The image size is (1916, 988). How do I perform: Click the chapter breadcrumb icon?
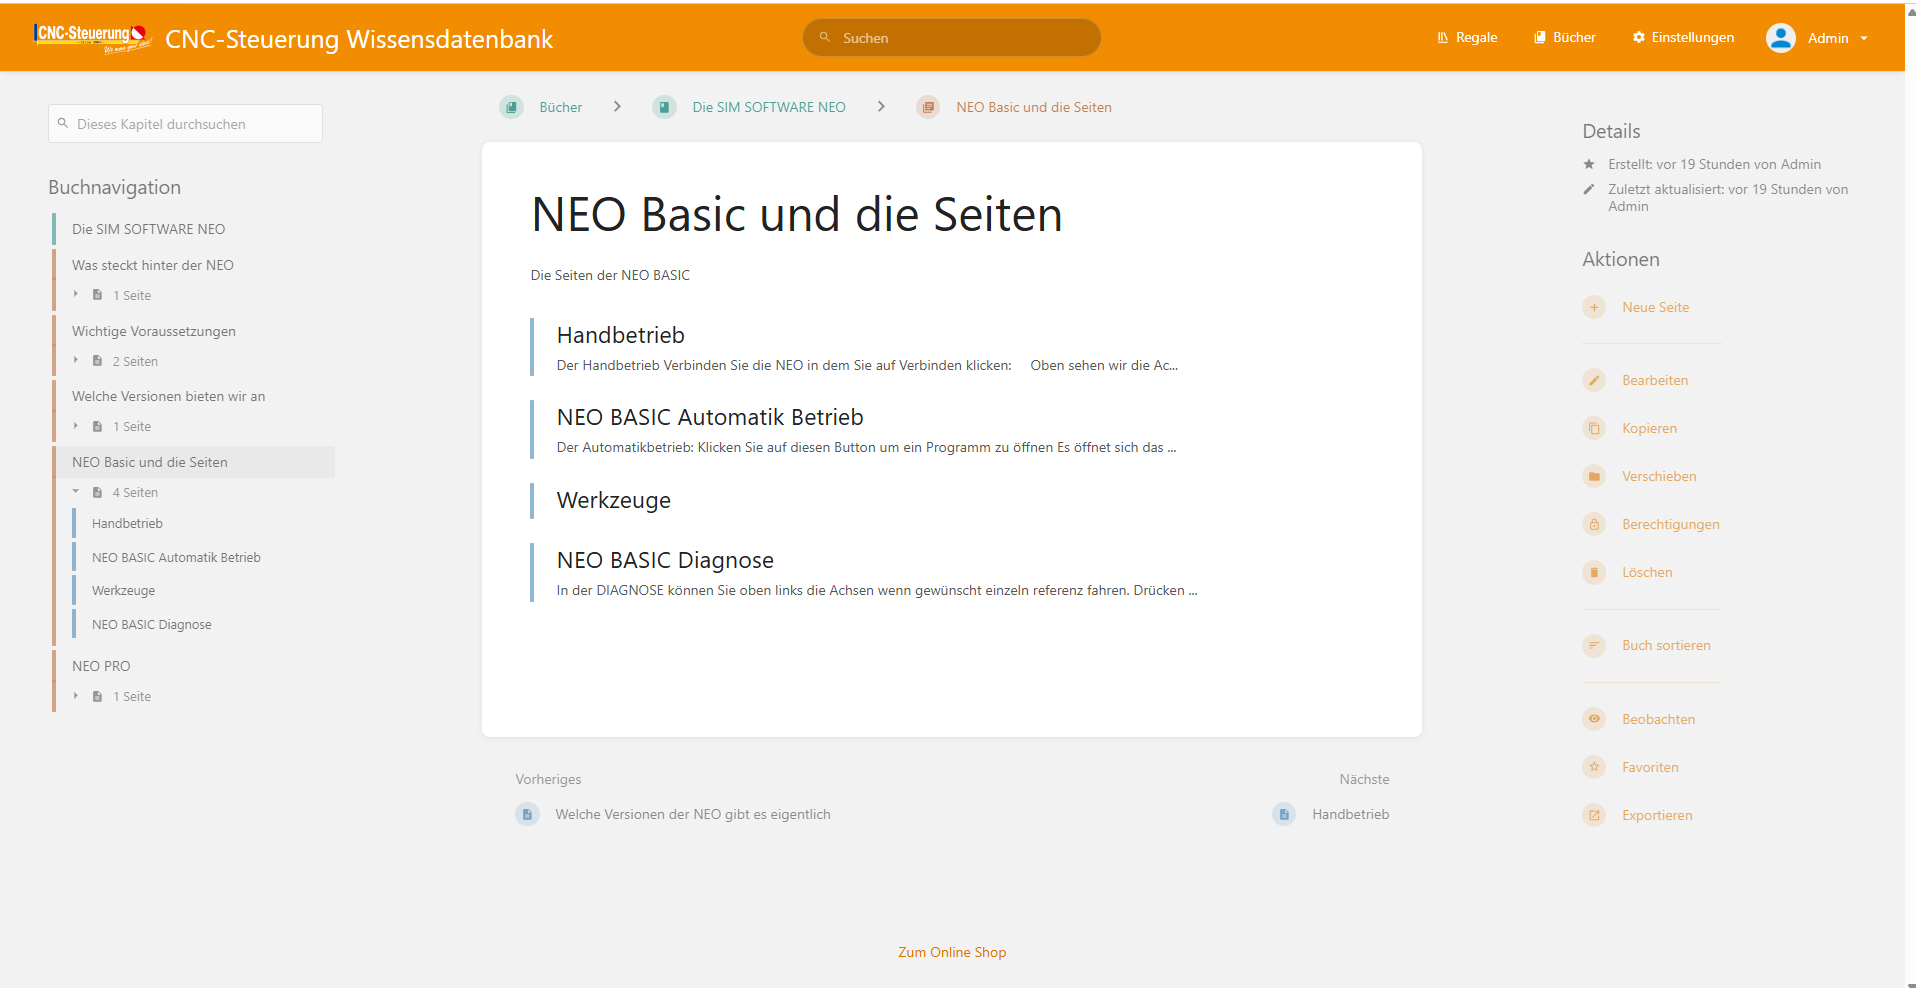928,107
